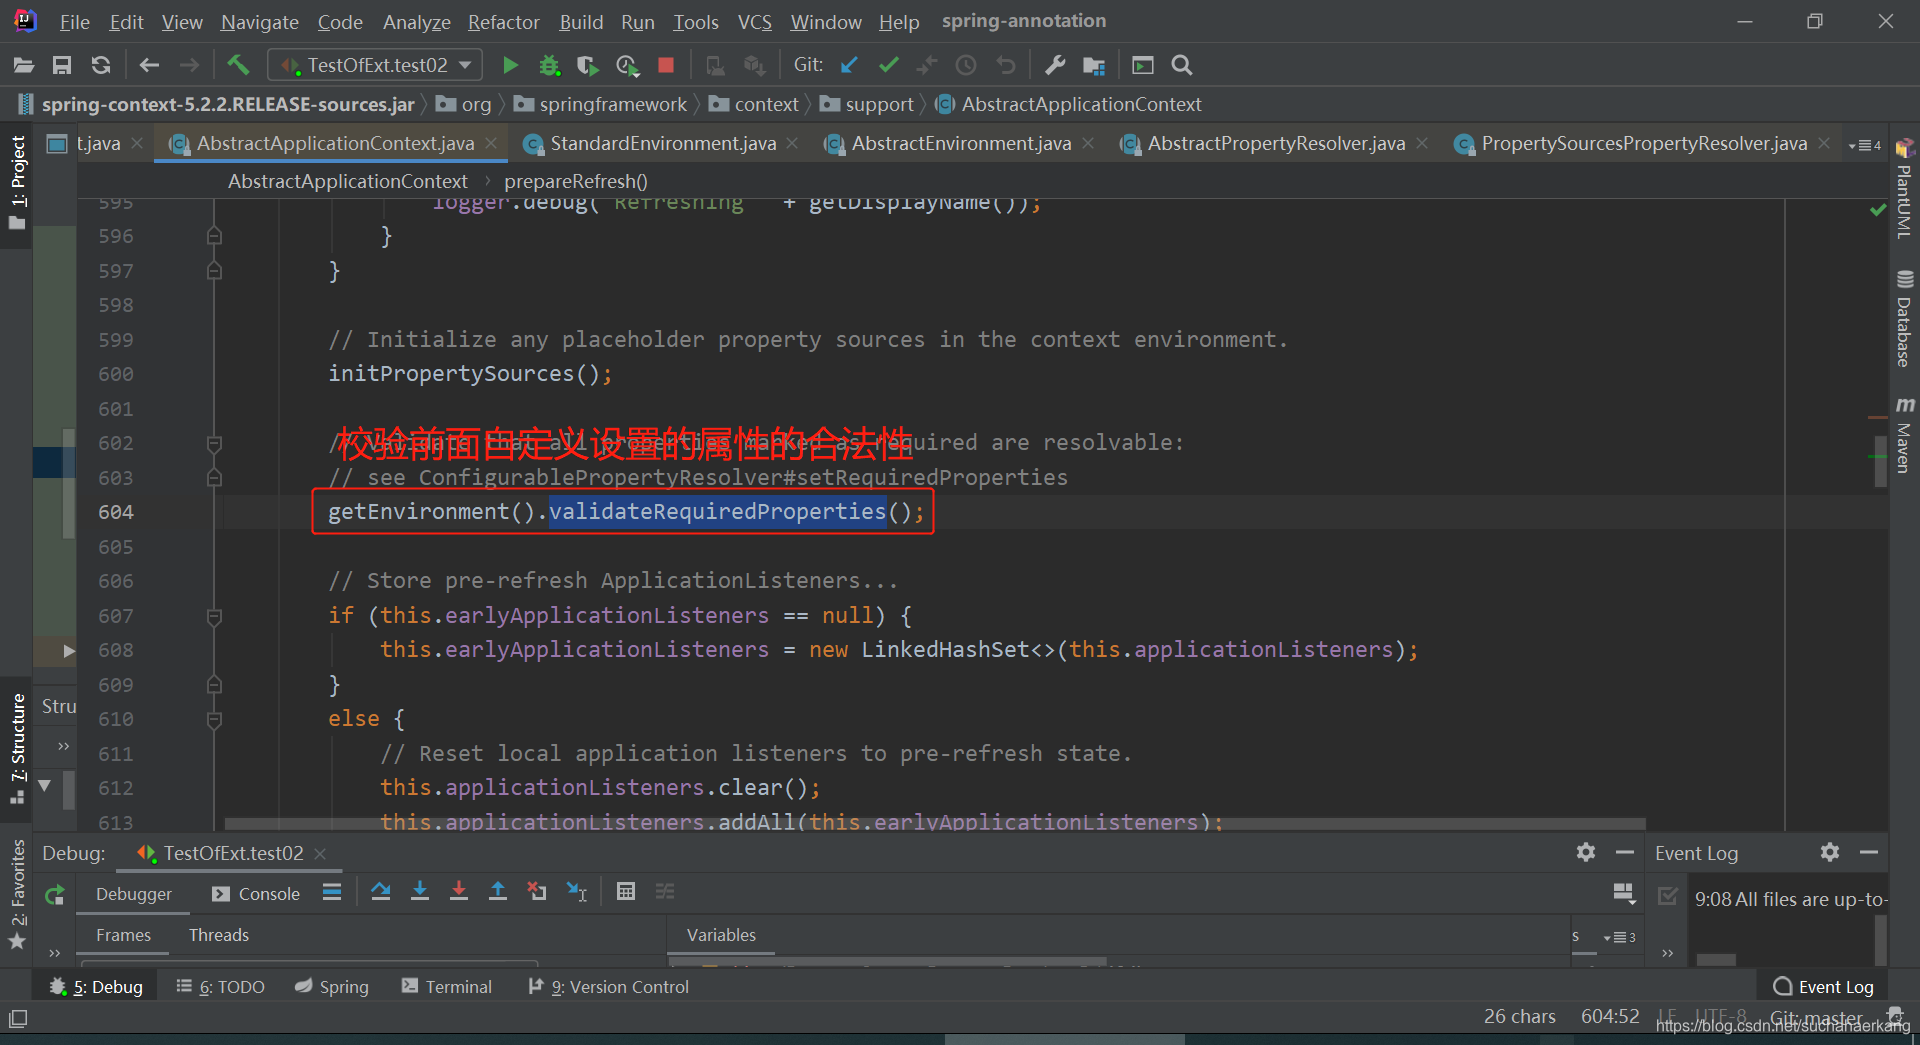The height and width of the screenshot is (1045, 1920).
Task: Open the Project tool window
Action: click(17, 183)
